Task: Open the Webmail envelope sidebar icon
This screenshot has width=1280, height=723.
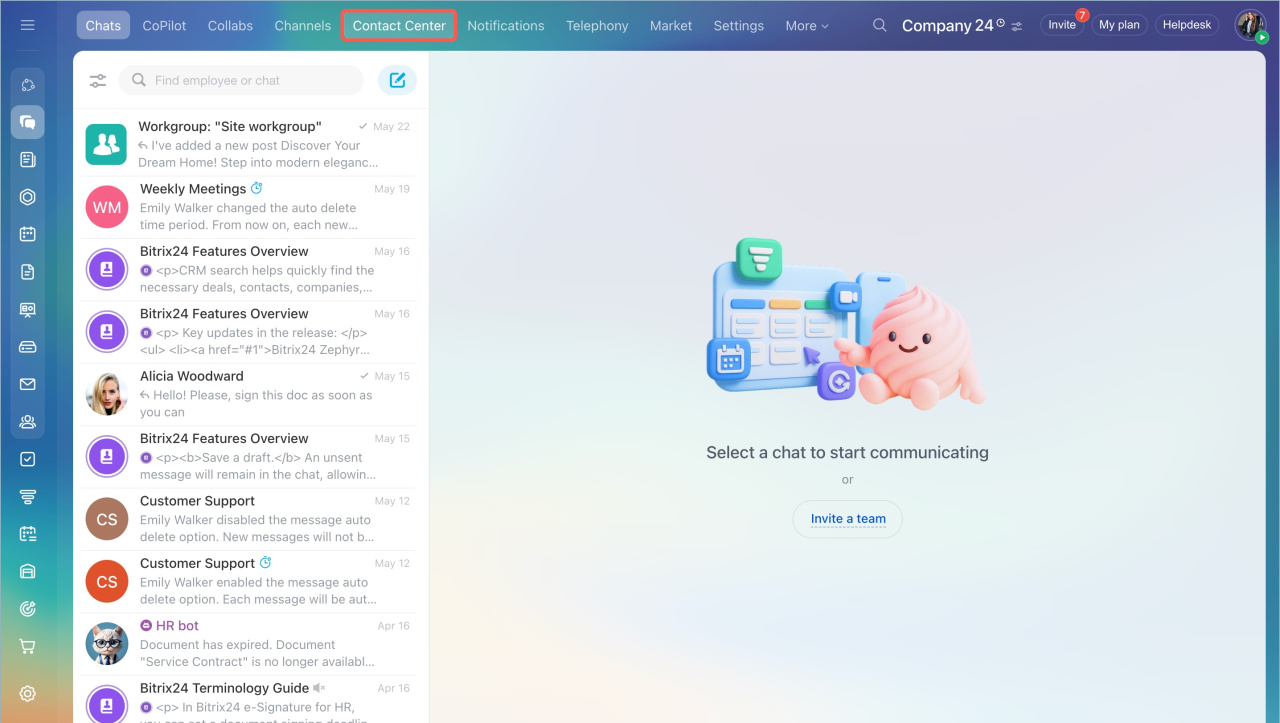Action: coord(28,384)
